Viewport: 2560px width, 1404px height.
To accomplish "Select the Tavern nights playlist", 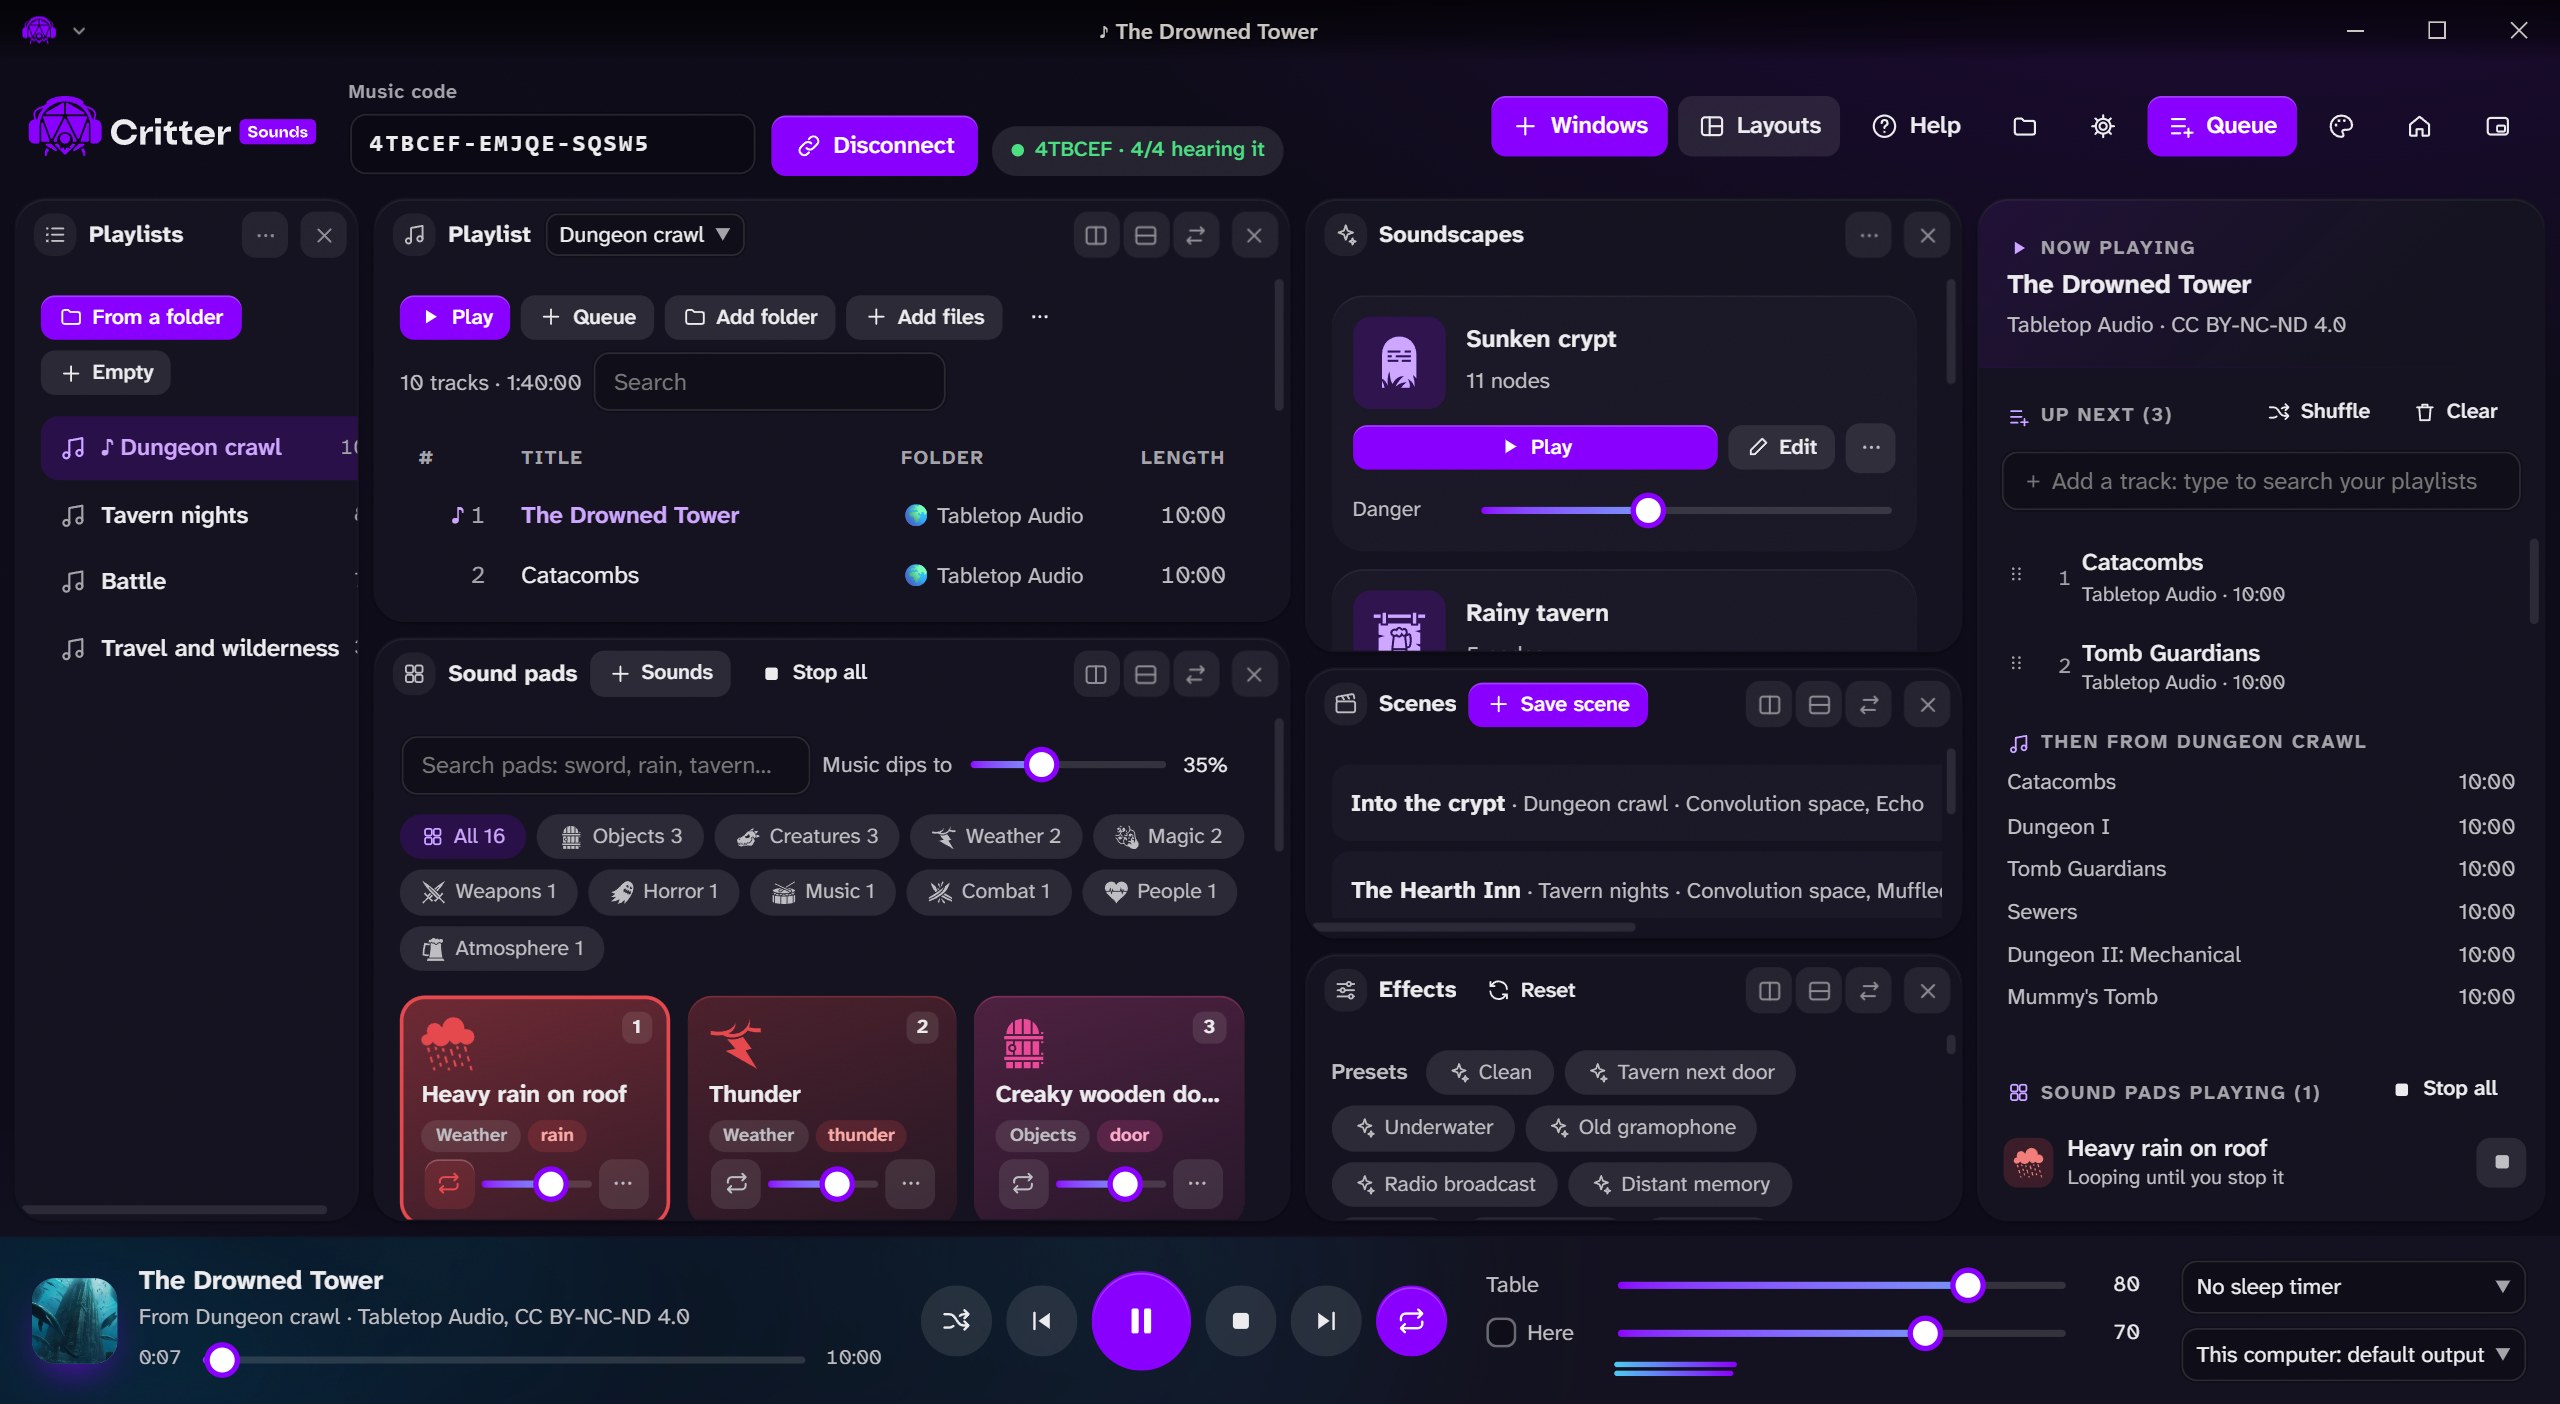I will pyautogui.click(x=200, y=515).
